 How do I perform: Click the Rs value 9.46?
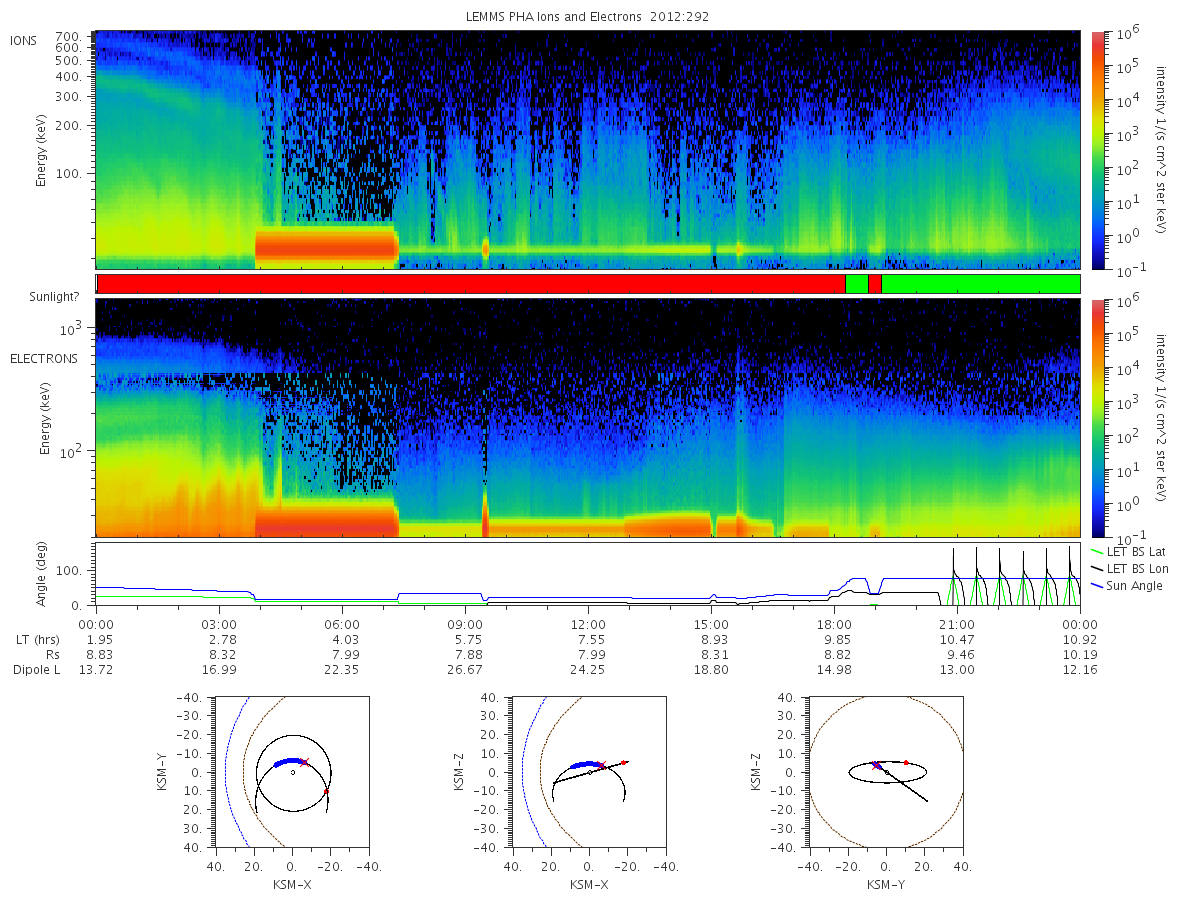957,654
